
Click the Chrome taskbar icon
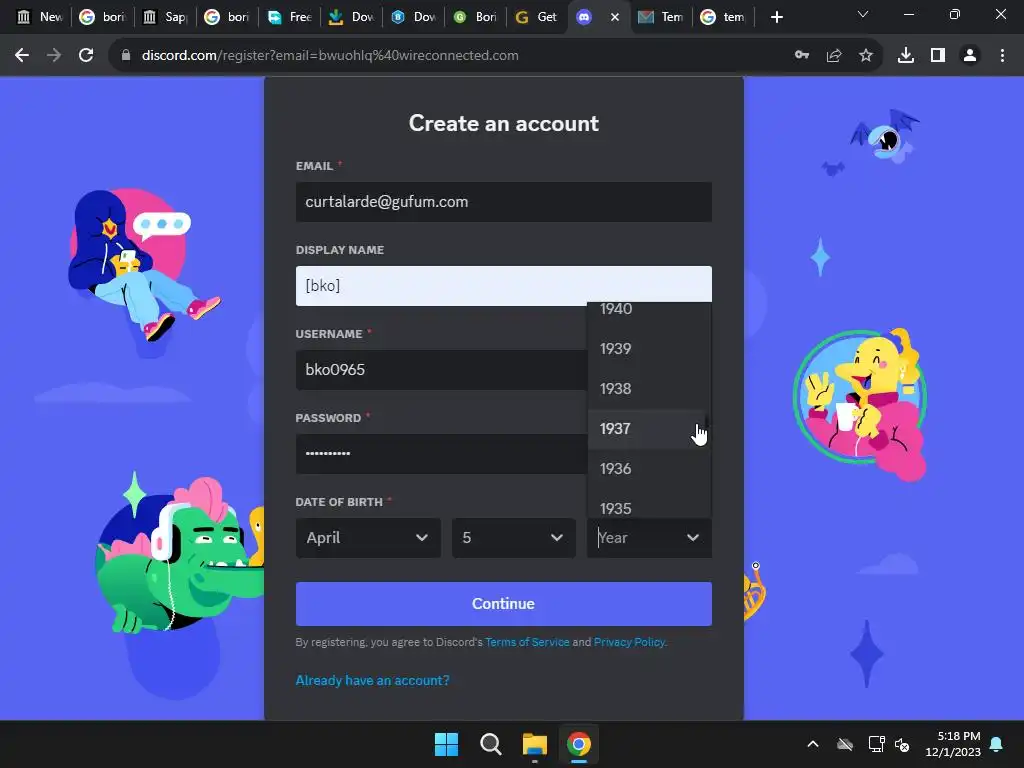(x=579, y=744)
